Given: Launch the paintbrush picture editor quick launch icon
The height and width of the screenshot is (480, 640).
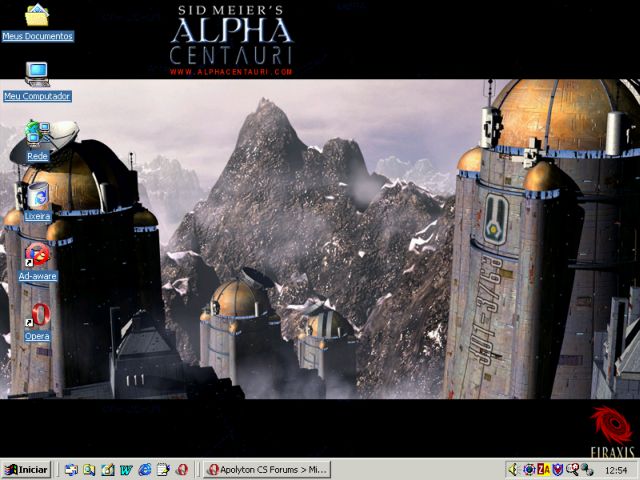Looking at the screenshot, I should pos(108,470).
